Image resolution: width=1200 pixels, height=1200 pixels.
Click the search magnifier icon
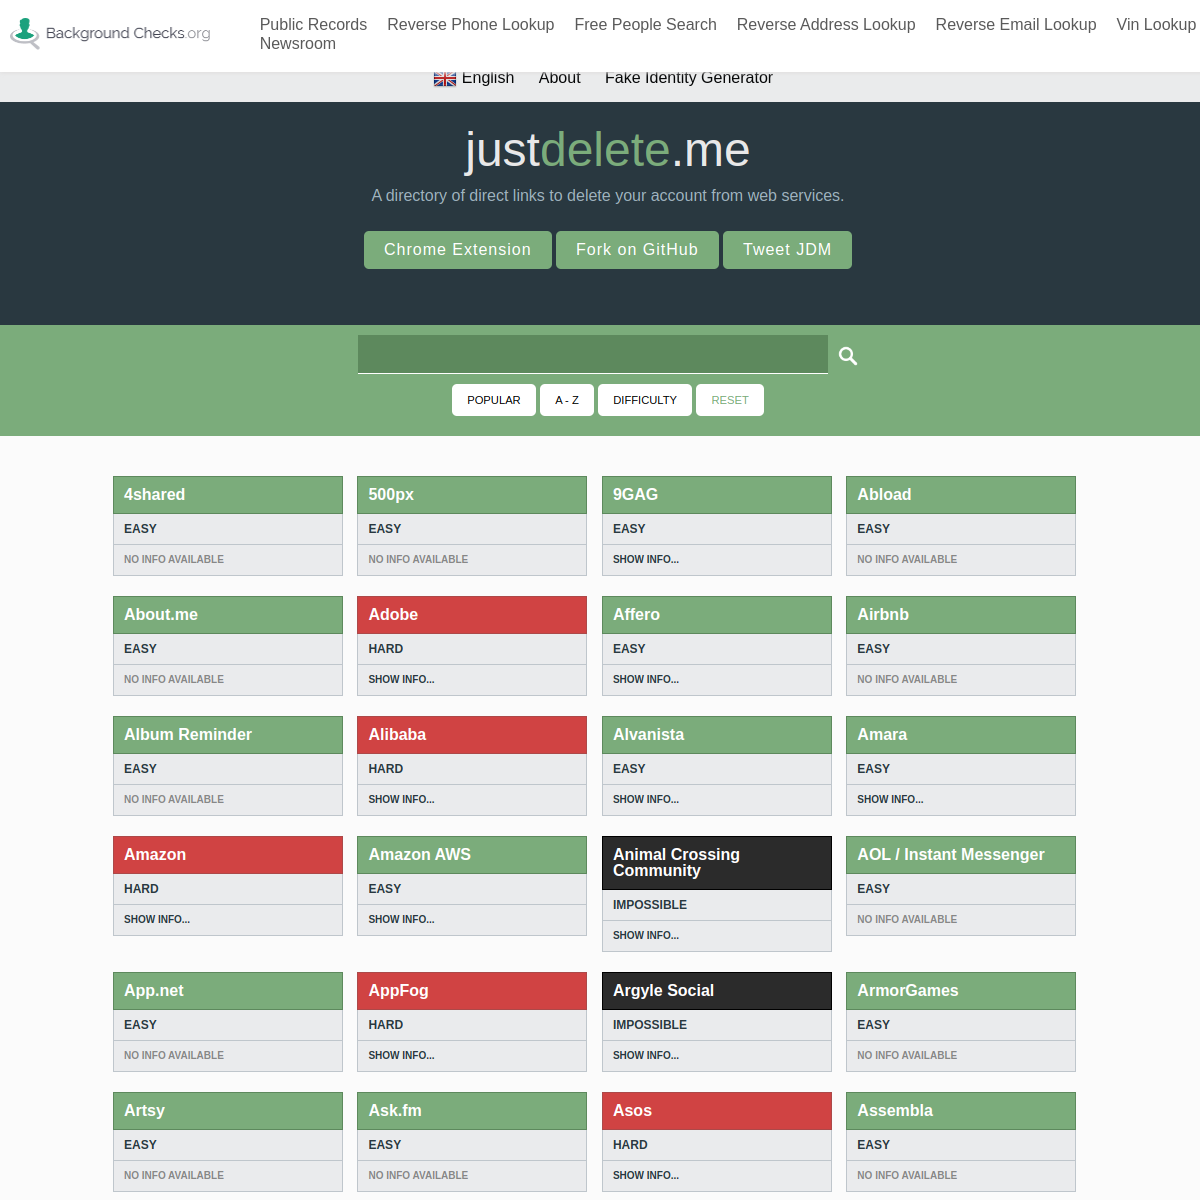point(848,356)
